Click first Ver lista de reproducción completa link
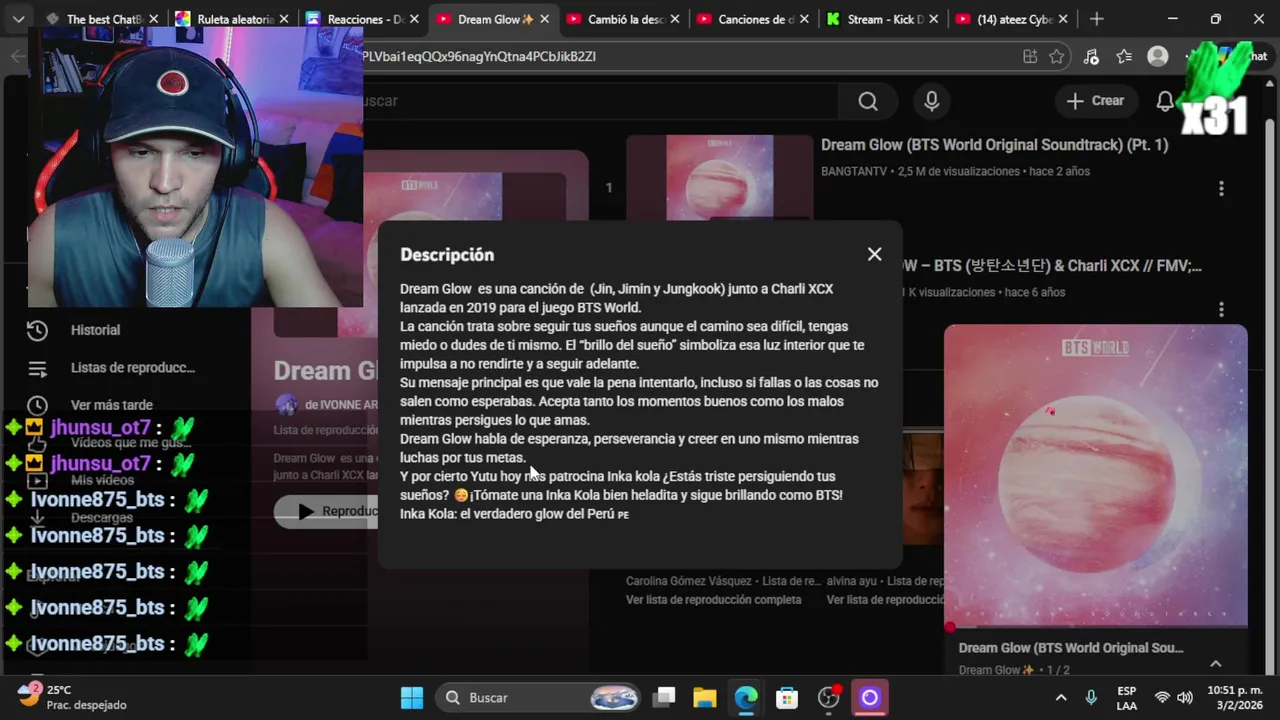The width and height of the screenshot is (1280, 720). pos(714,600)
